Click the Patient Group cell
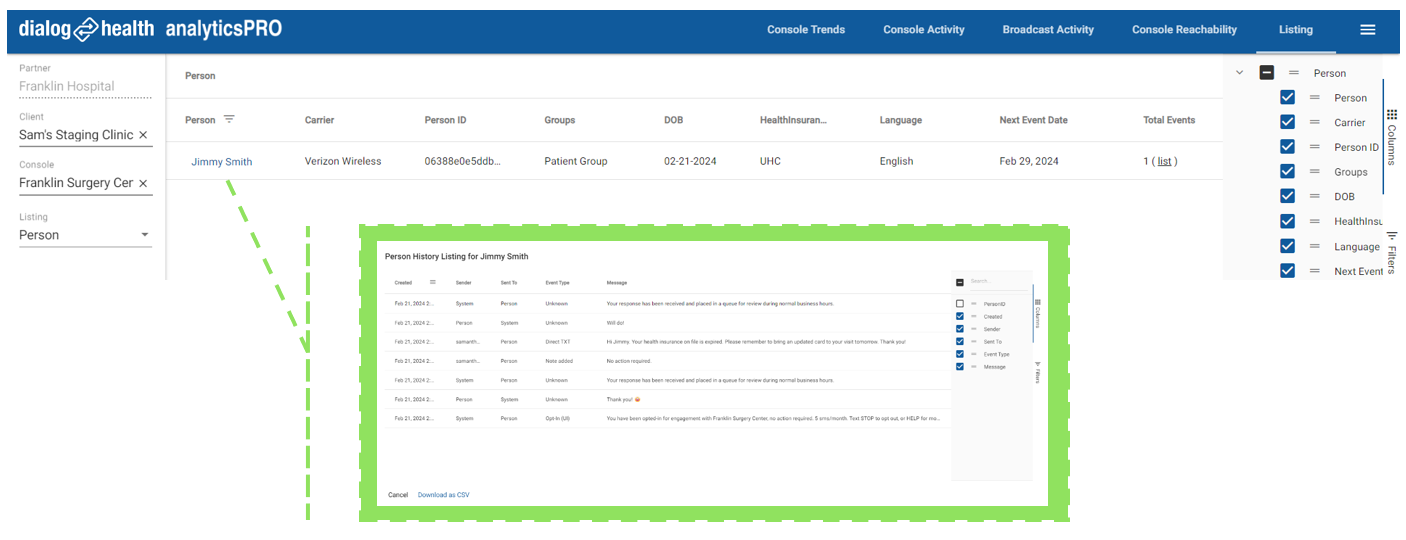 (576, 162)
